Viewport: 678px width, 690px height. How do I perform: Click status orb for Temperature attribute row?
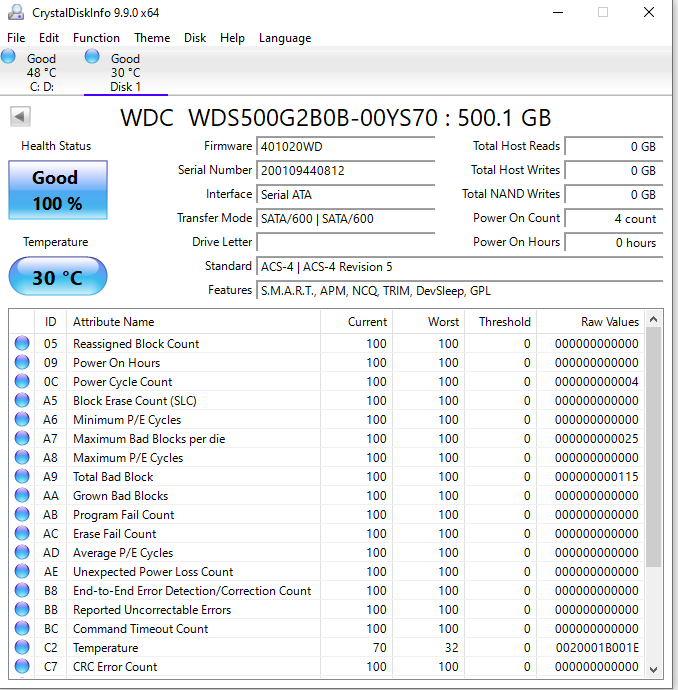click(22, 647)
